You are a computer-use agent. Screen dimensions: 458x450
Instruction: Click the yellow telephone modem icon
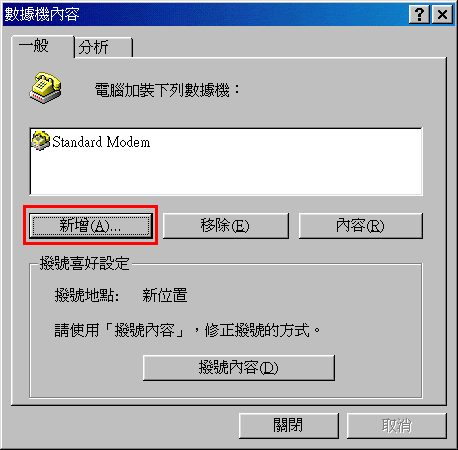[45, 87]
